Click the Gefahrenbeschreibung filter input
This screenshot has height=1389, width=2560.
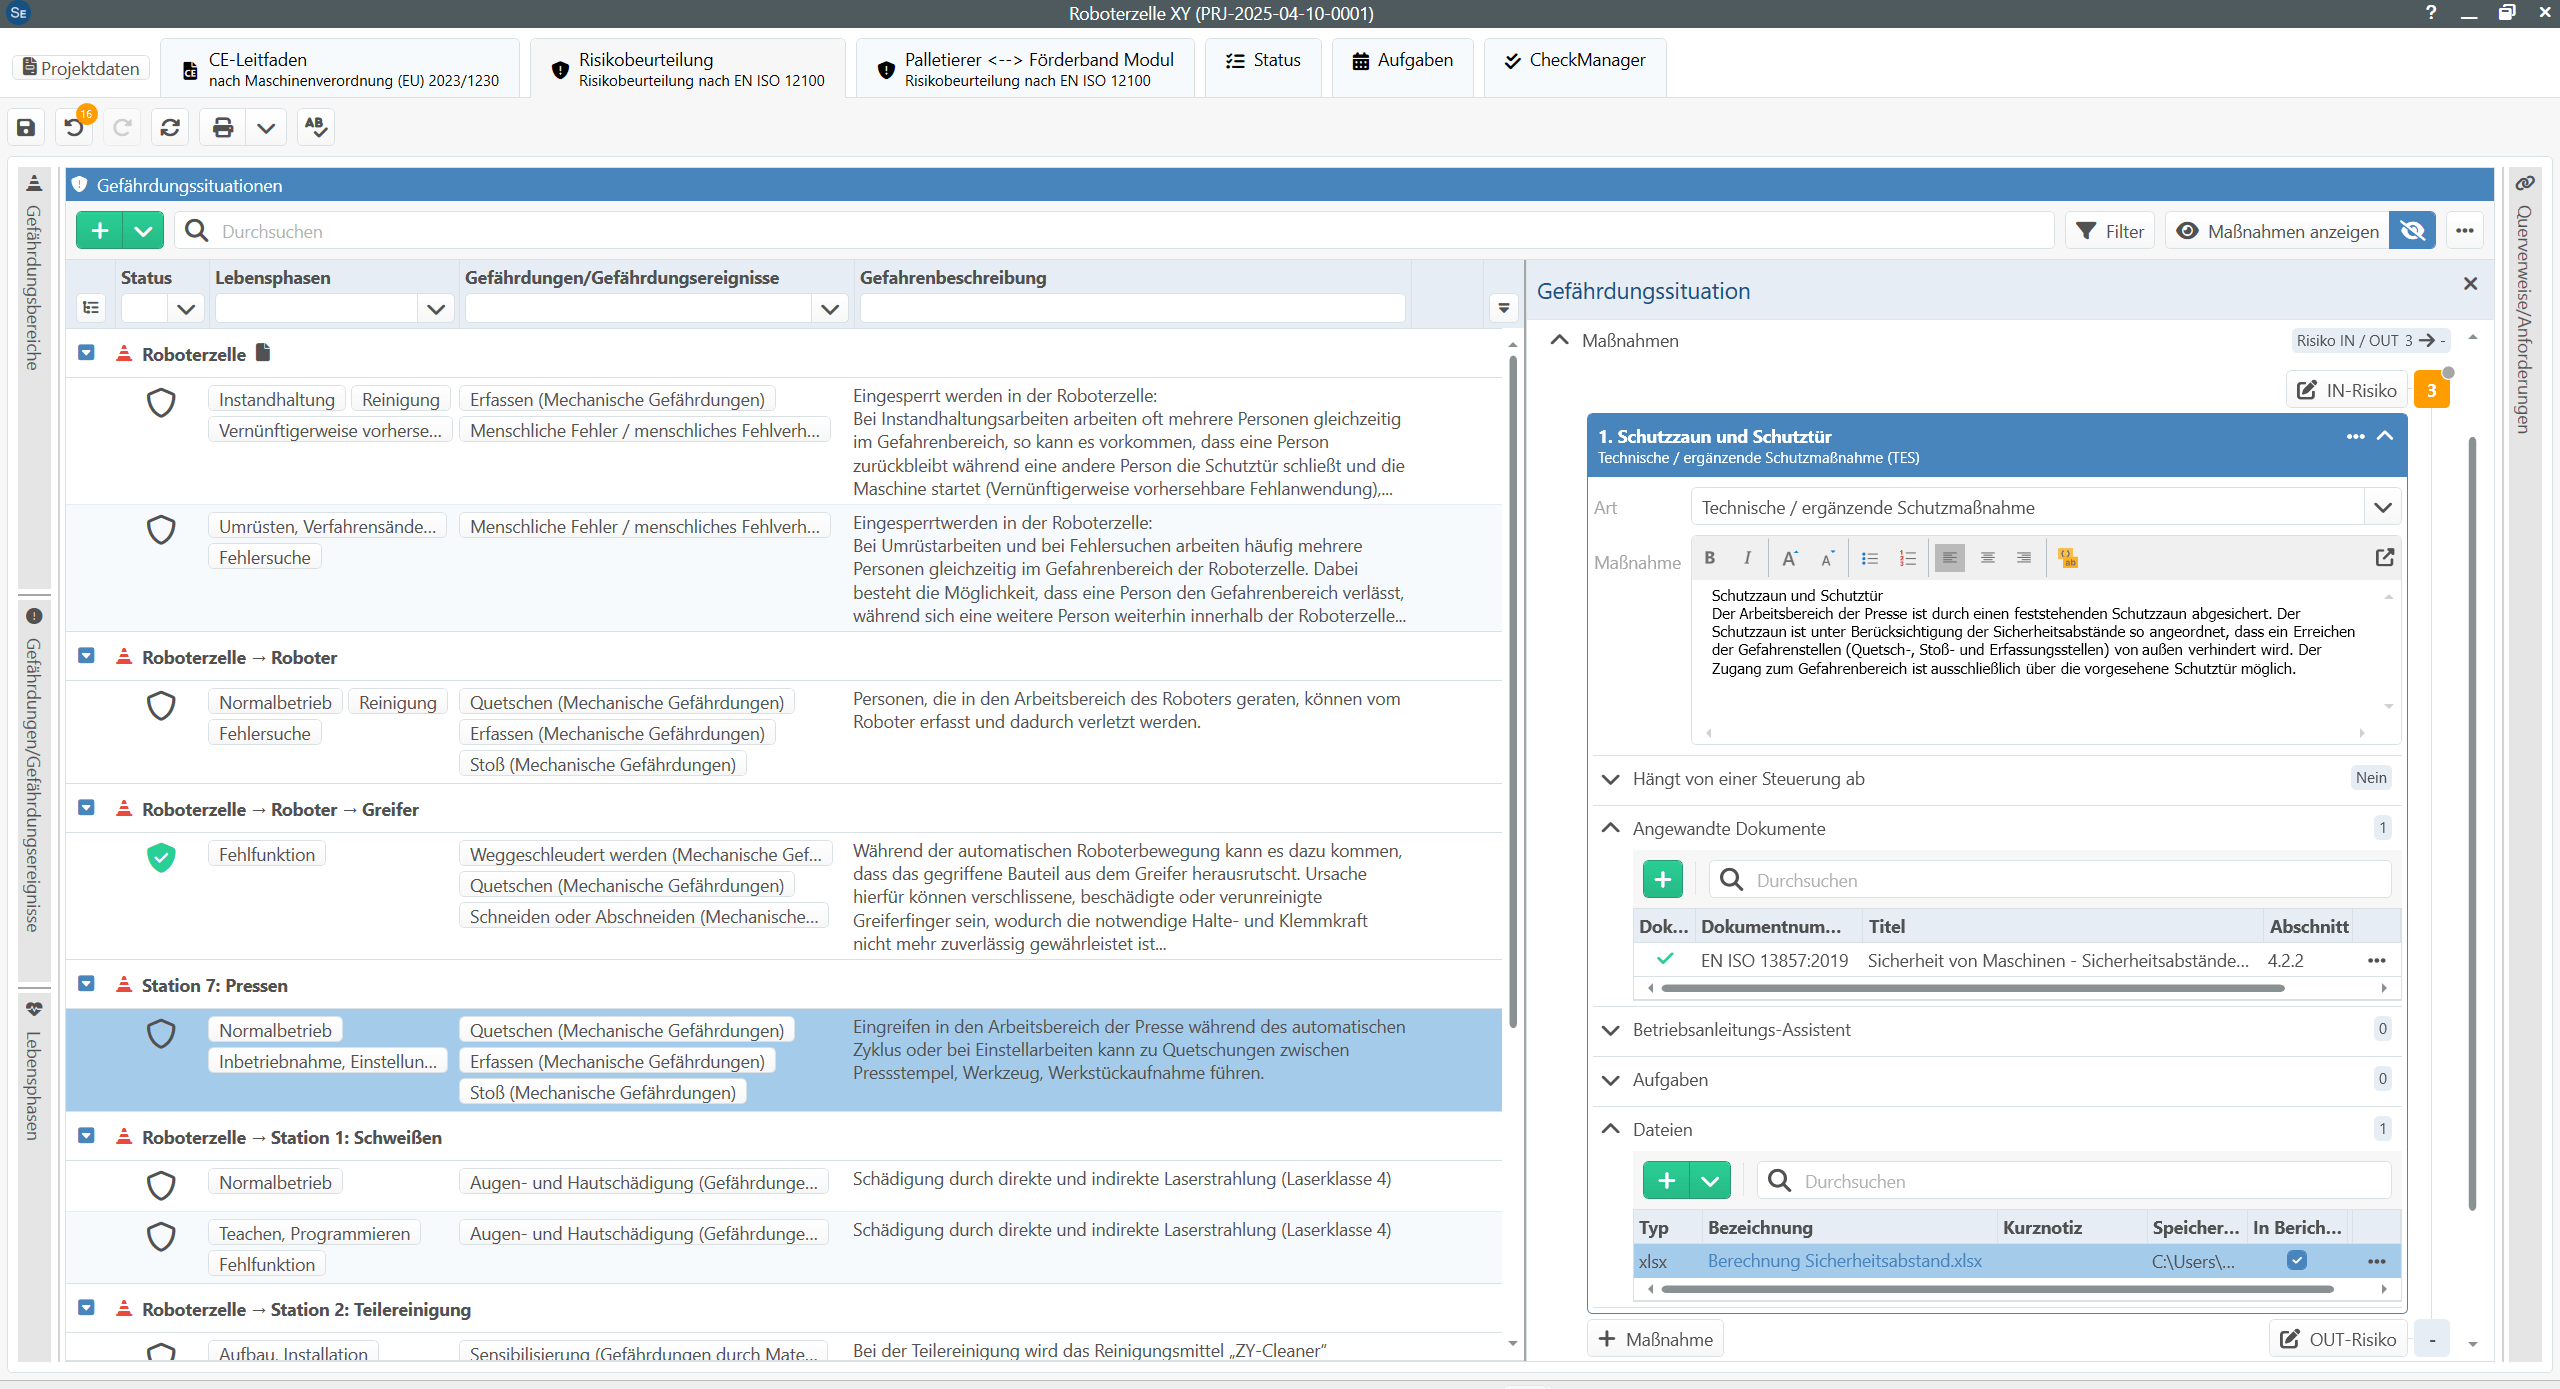tap(1132, 309)
